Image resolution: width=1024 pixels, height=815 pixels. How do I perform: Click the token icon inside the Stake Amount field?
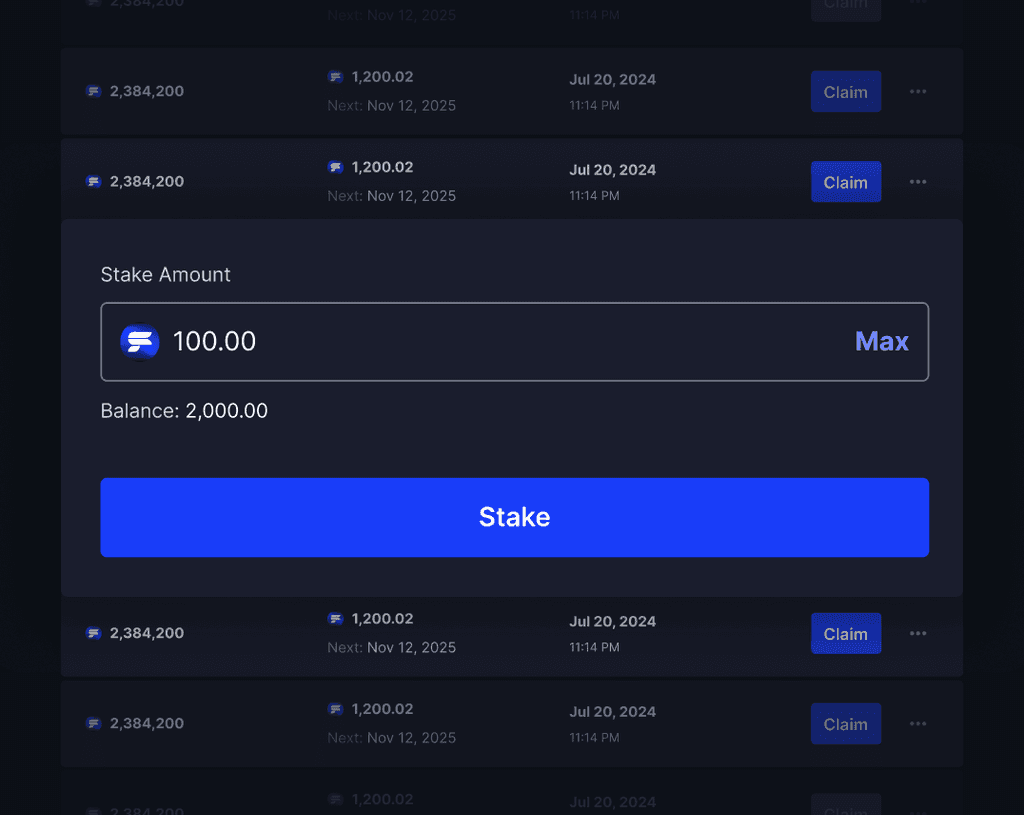[139, 341]
